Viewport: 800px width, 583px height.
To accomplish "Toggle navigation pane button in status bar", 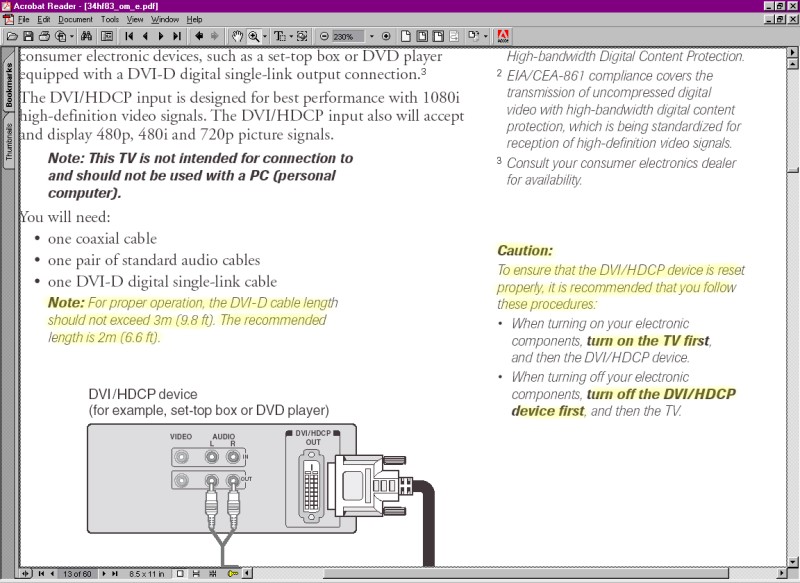I will click(26, 574).
